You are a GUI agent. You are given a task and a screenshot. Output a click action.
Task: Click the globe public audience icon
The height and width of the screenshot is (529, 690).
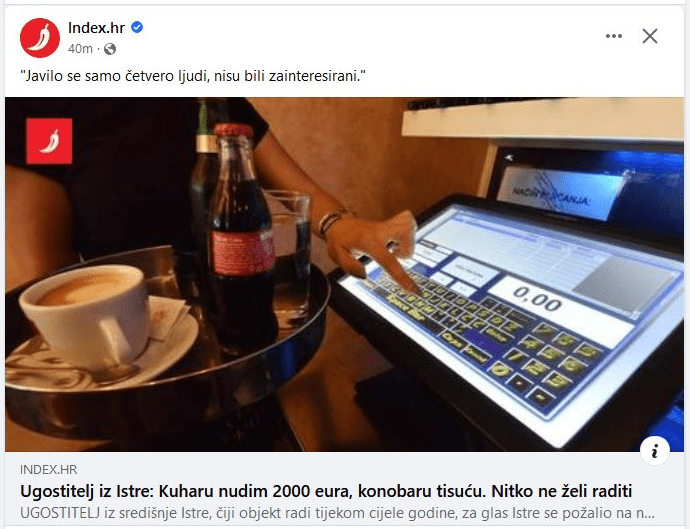[110, 49]
